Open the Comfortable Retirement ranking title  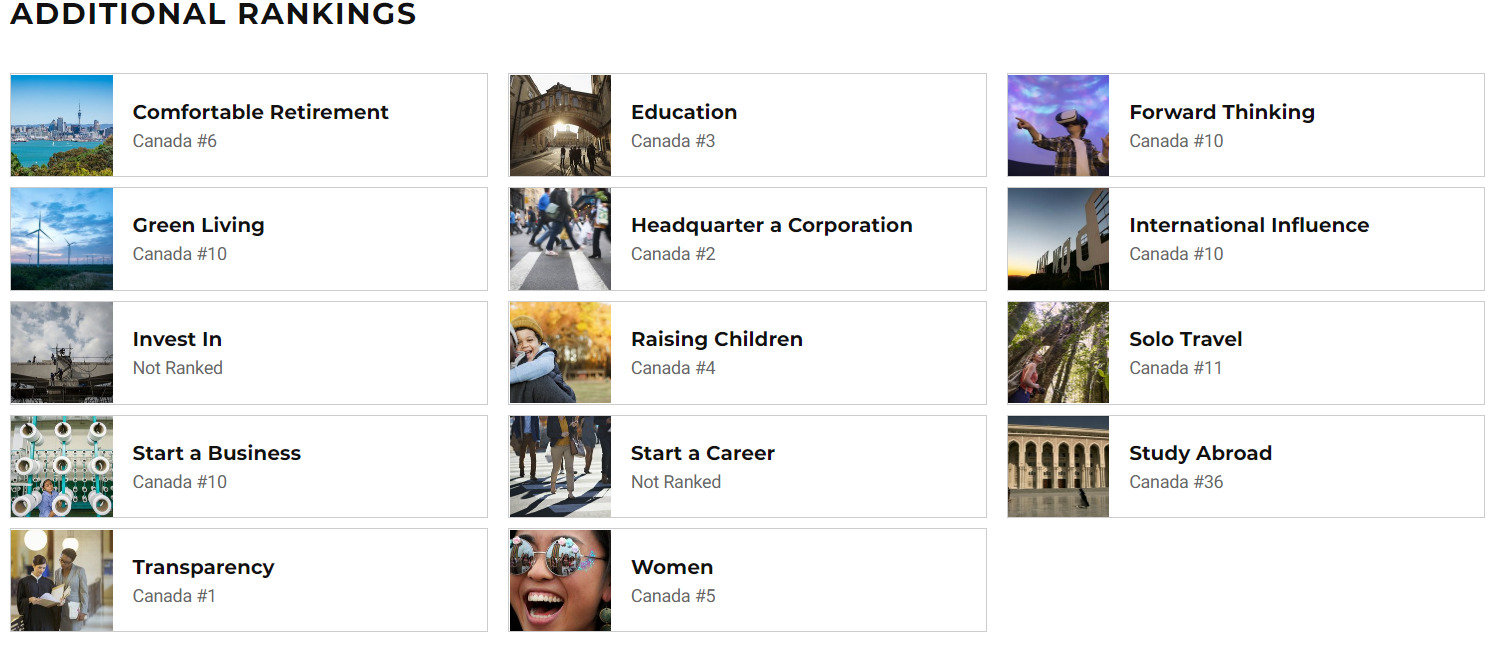(260, 112)
